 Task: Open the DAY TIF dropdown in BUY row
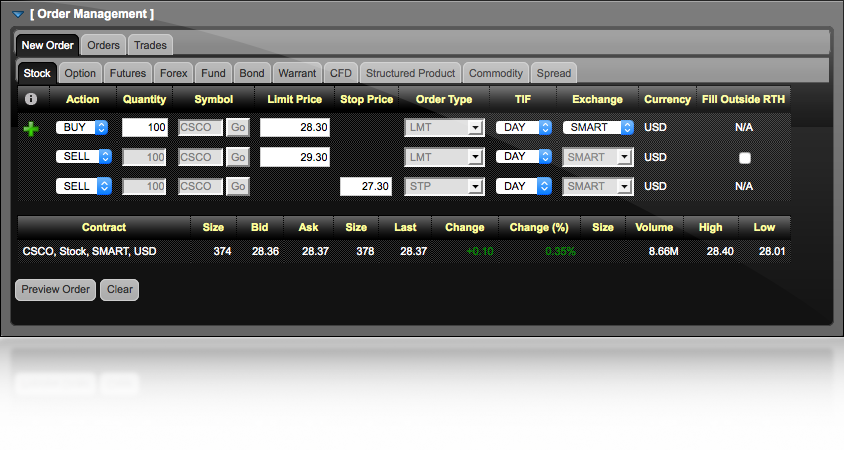524,128
